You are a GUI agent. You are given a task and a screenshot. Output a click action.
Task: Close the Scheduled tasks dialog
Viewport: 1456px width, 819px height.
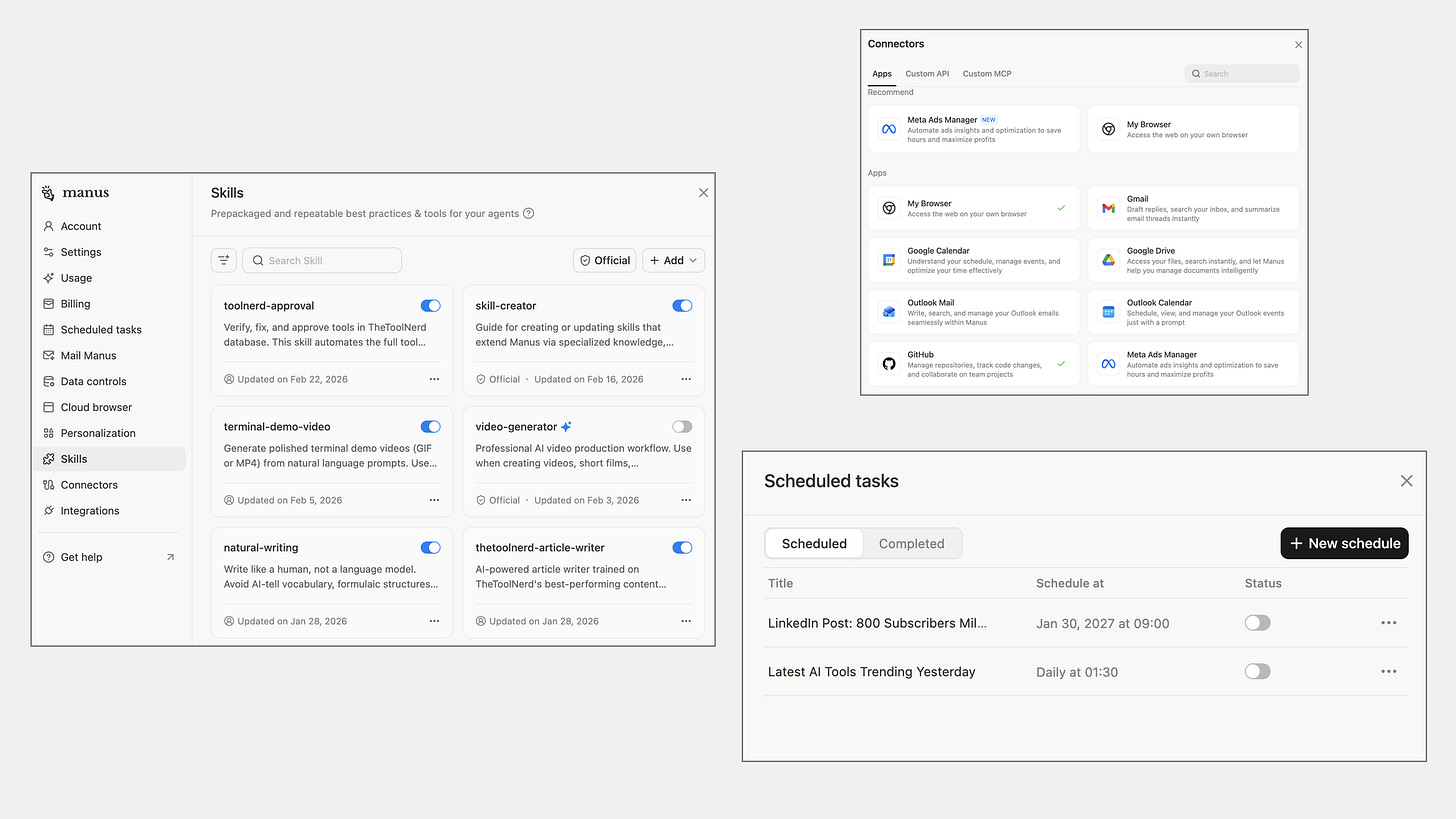point(1406,481)
